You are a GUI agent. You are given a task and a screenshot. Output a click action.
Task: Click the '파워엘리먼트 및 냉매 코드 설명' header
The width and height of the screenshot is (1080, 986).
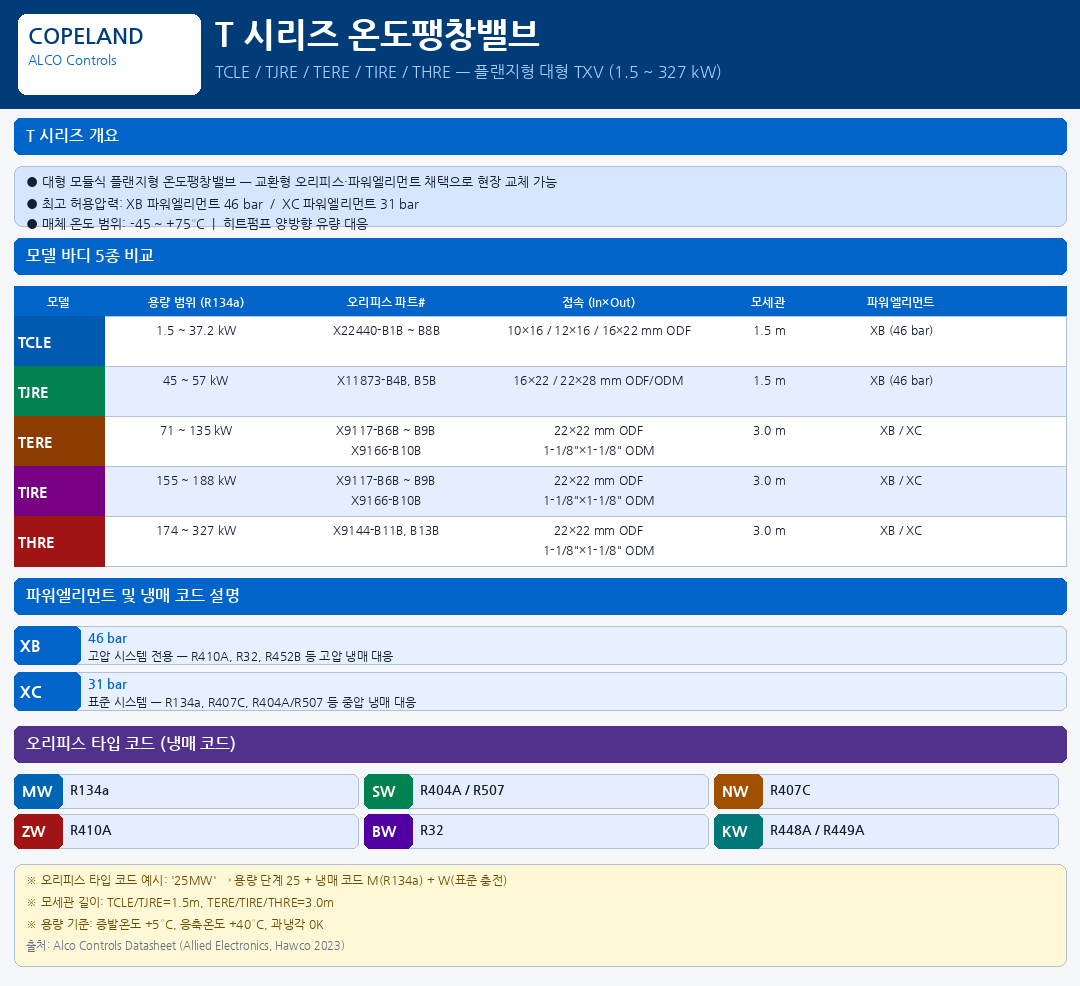(540, 596)
